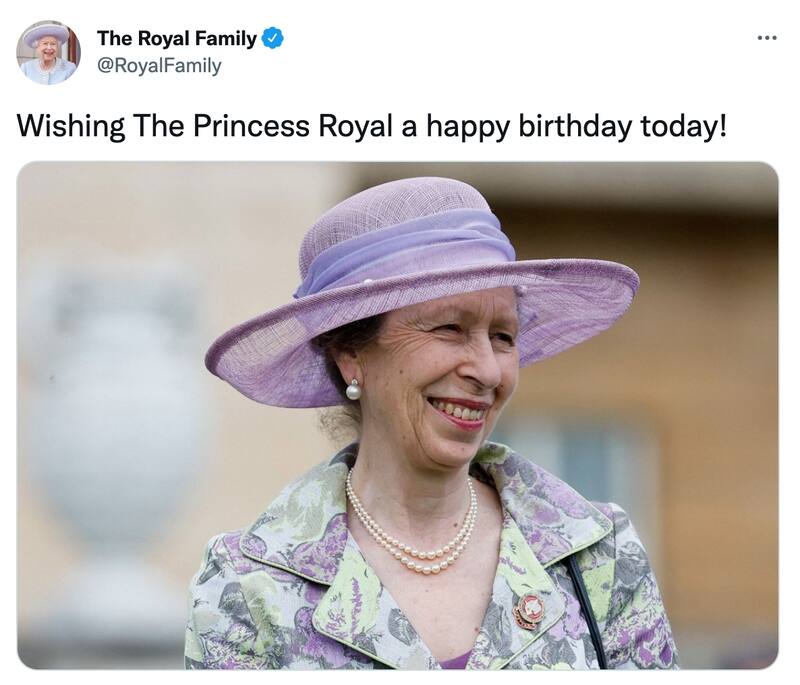The image size is (800, 685).
Task: Click the blue verified badge
Action: (272, 39)
